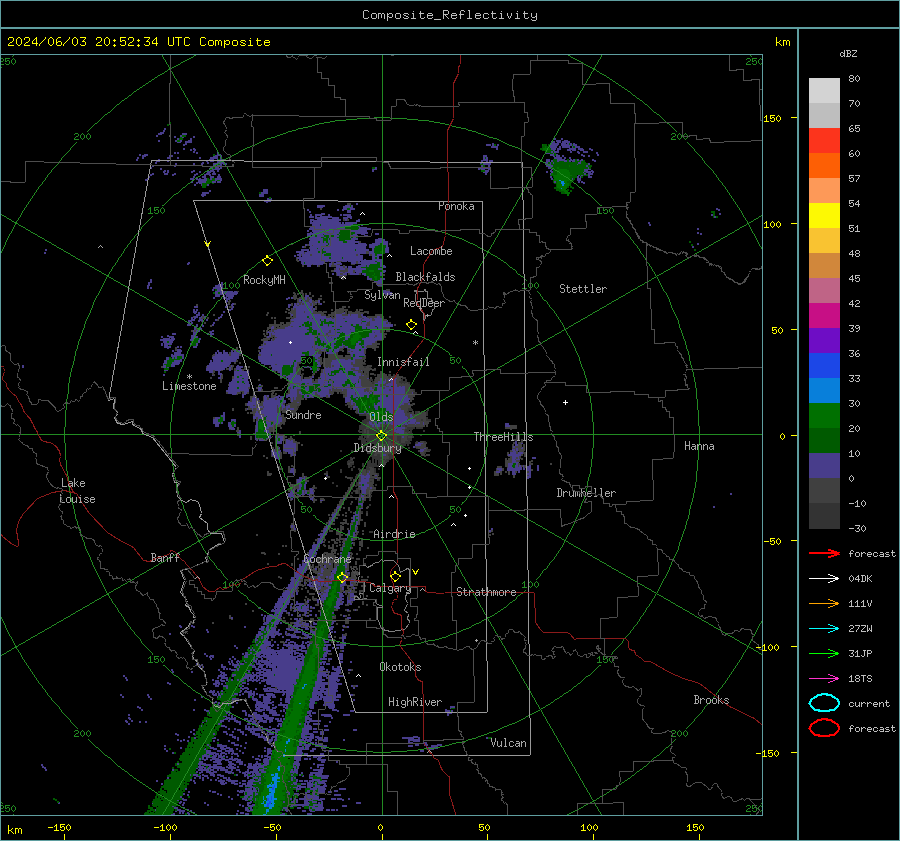Click the Olds town label

[381, 416]
